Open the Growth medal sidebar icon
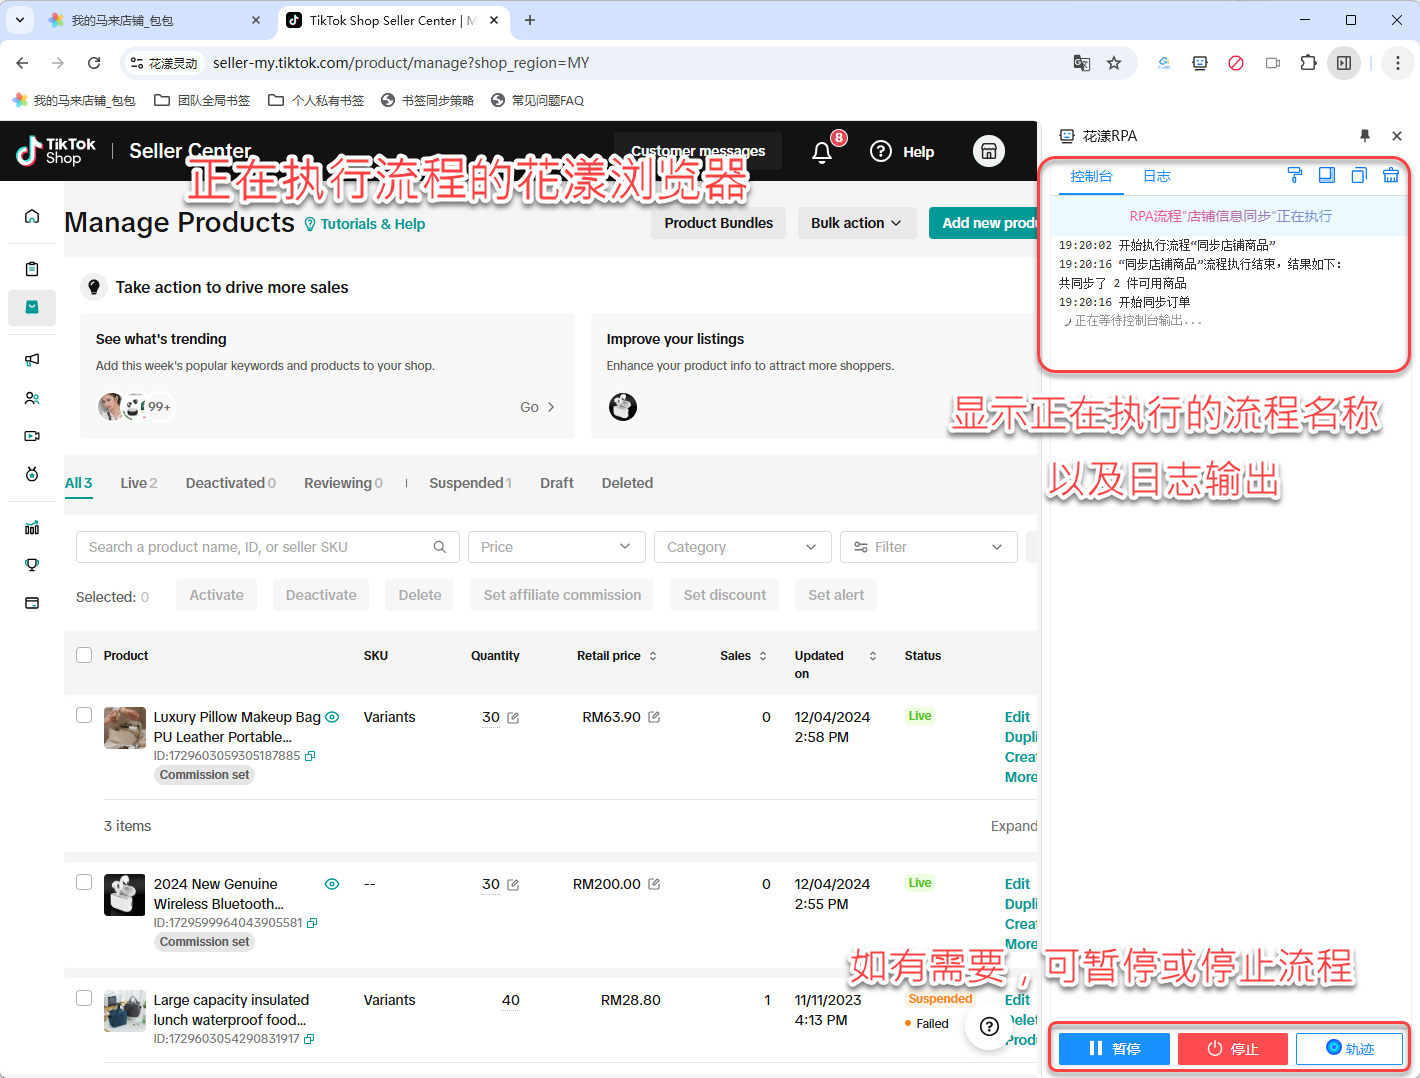This screenshot has height=1078, width=1420. click(x=32, y=474)
